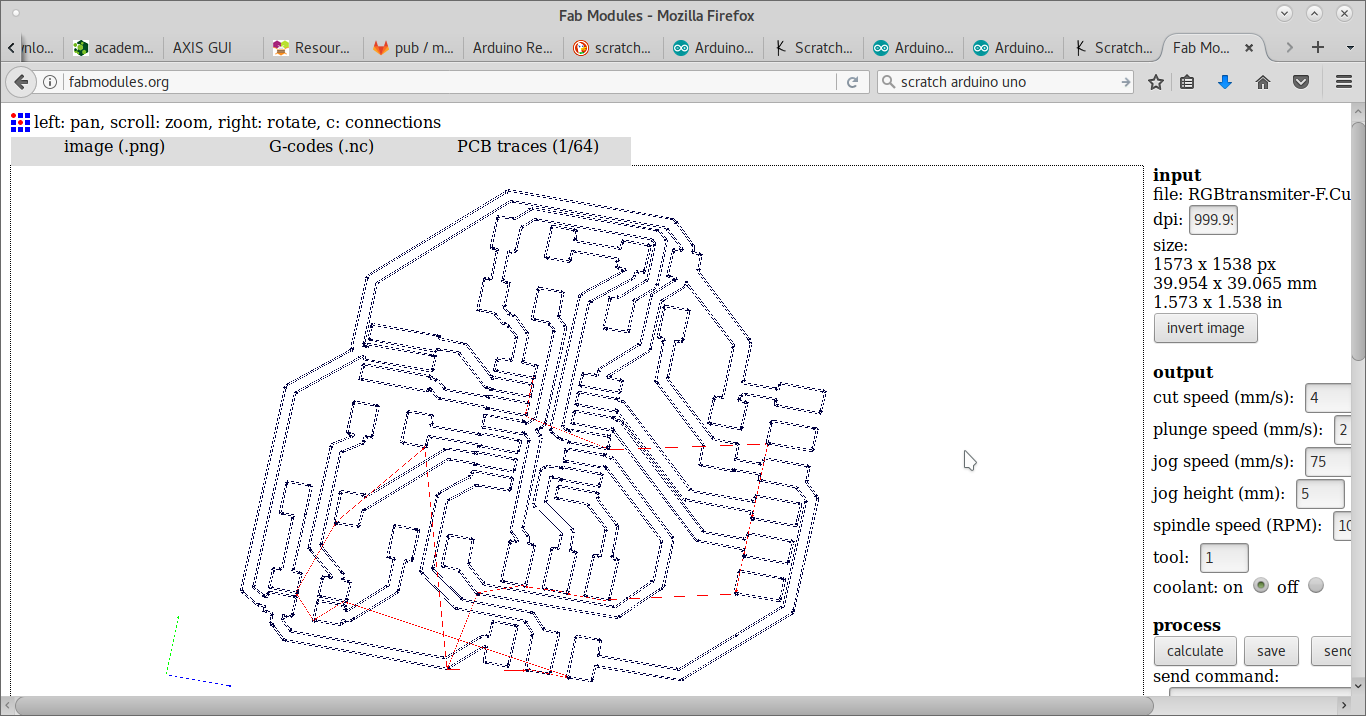
Task: Switch to the first Scratch... tab with the K icon
Action: coord(813,47)
